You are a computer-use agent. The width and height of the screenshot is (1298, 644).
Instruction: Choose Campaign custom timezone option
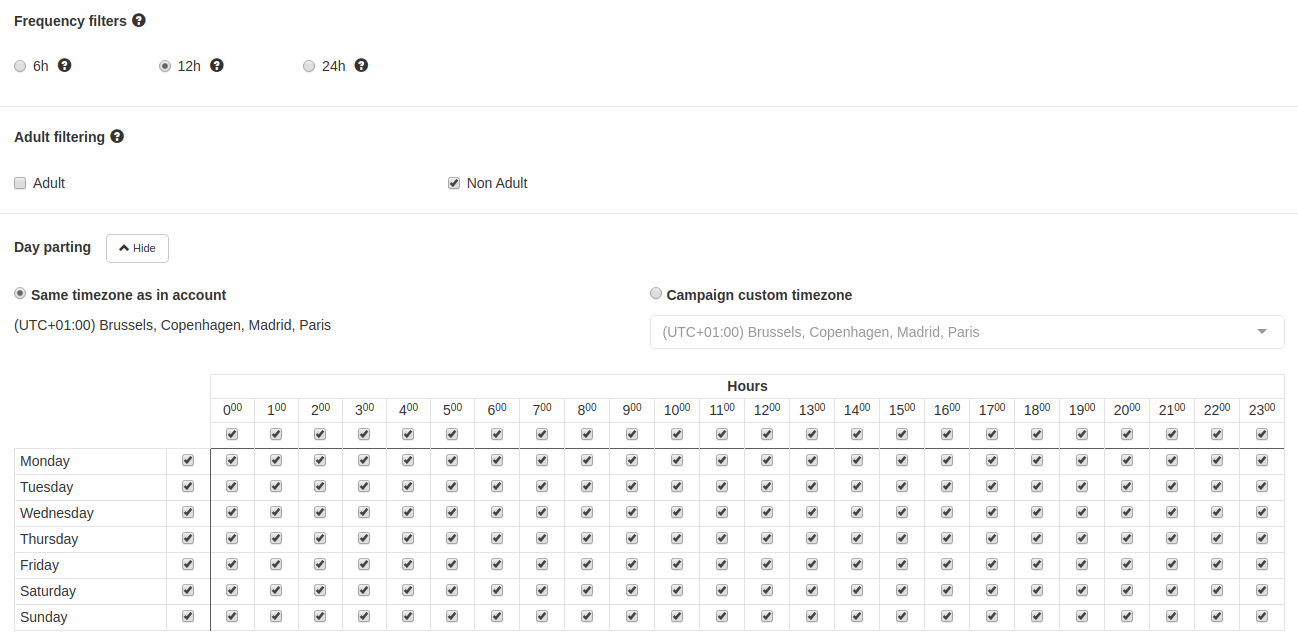click(656, 294)
